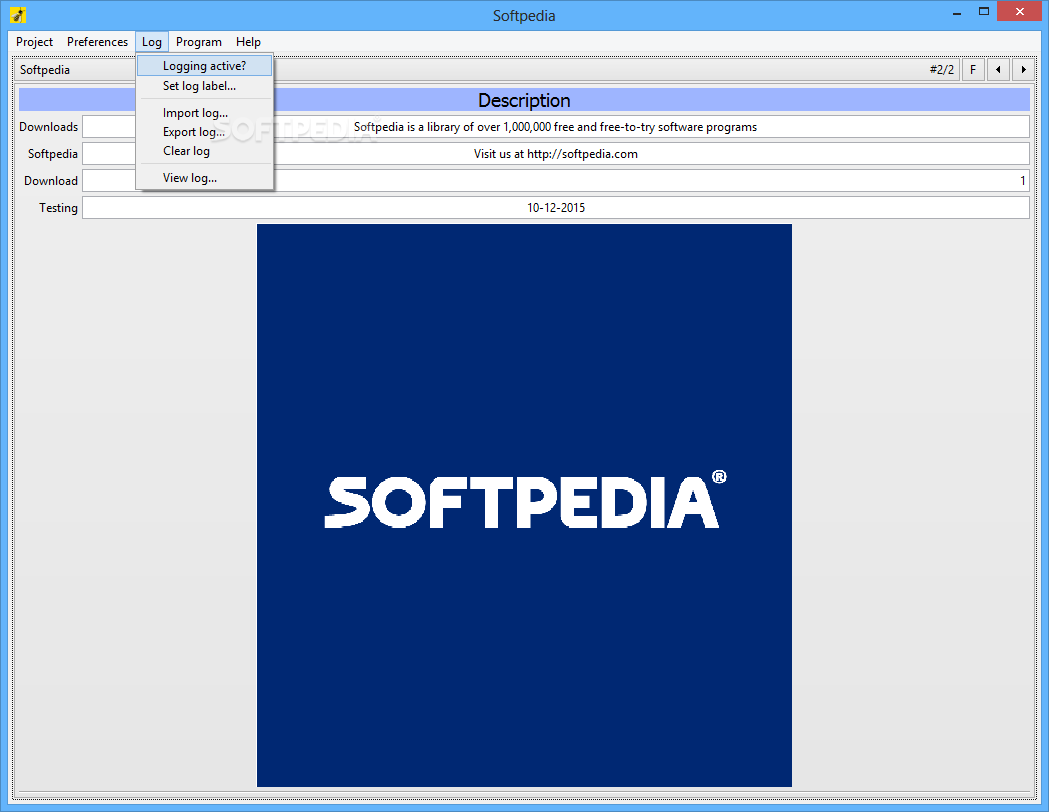The height and width of the screenshot is (812, 1049).
Task: Click 'Softpedia' project name above Description
Action: pyautogui.click(x=45, y=70)
